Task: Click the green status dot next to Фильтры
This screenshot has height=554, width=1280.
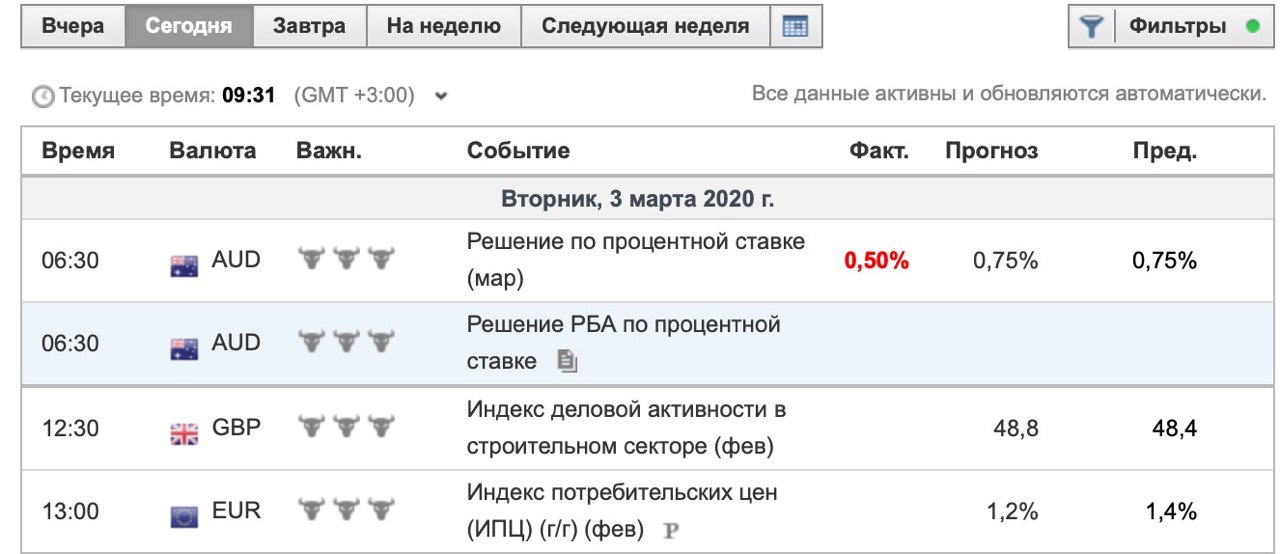Action: (1253, 27)
